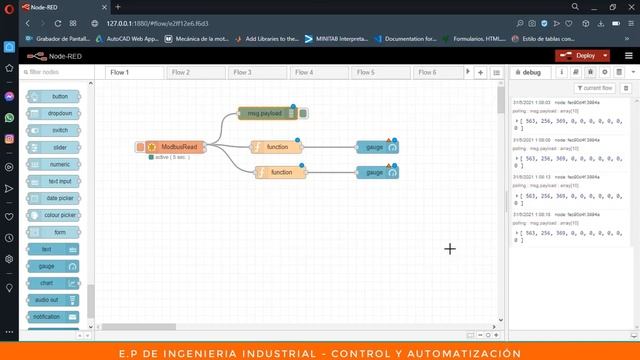This screenshot has height=360, width=640.
Task: Expand the third debug array message
Action: [517, 196]
